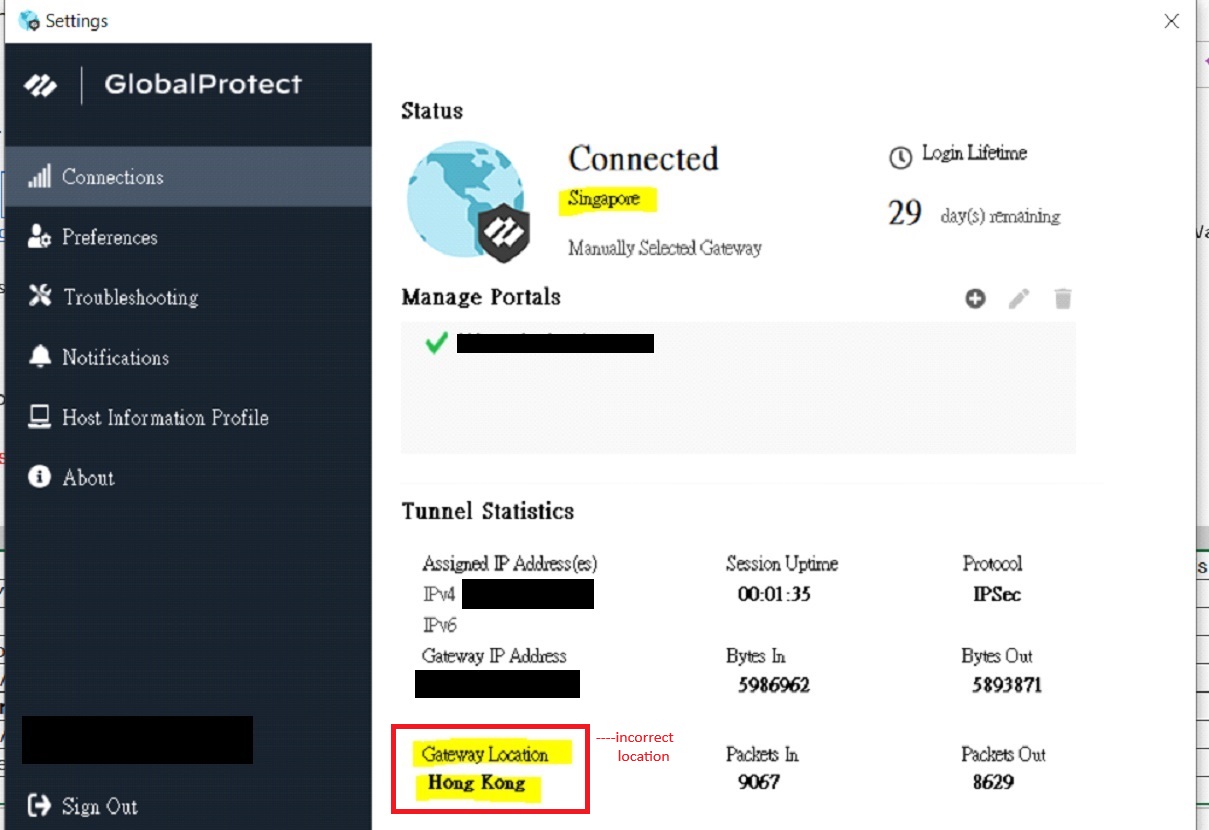Click the delete portal trash icon

click(1063, 298)
